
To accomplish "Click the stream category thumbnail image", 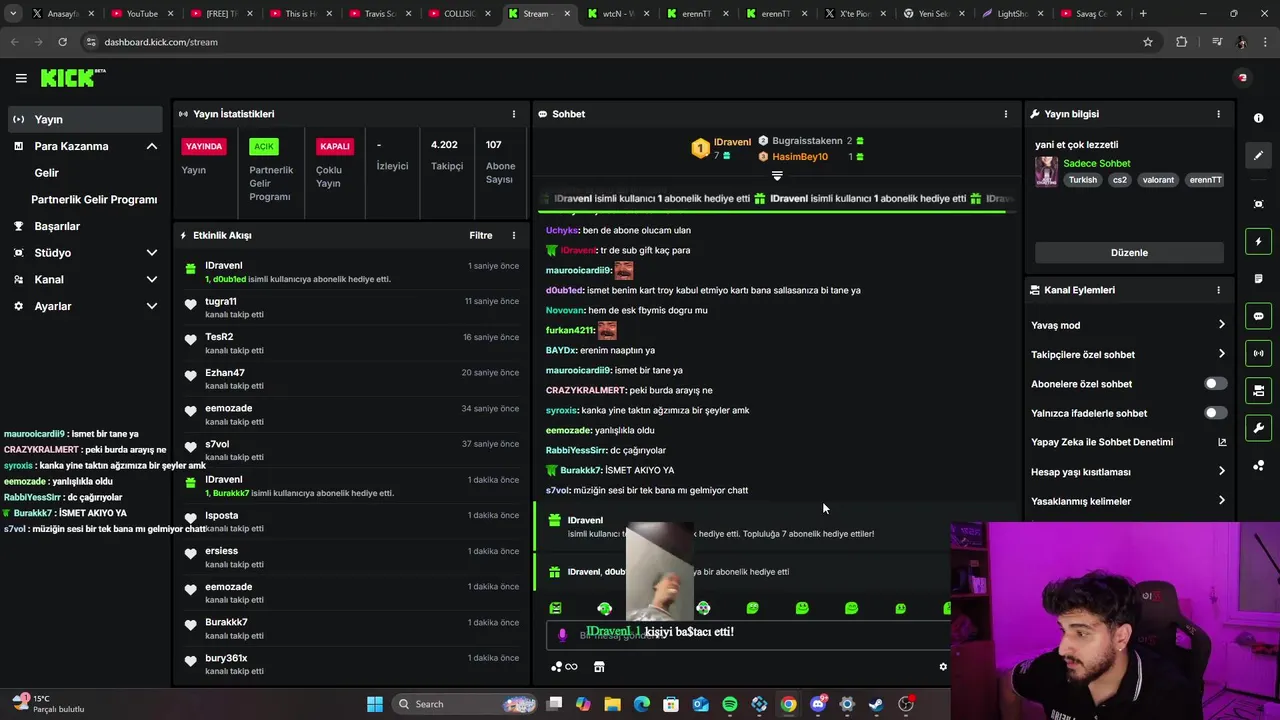I will coord(1046,171).
